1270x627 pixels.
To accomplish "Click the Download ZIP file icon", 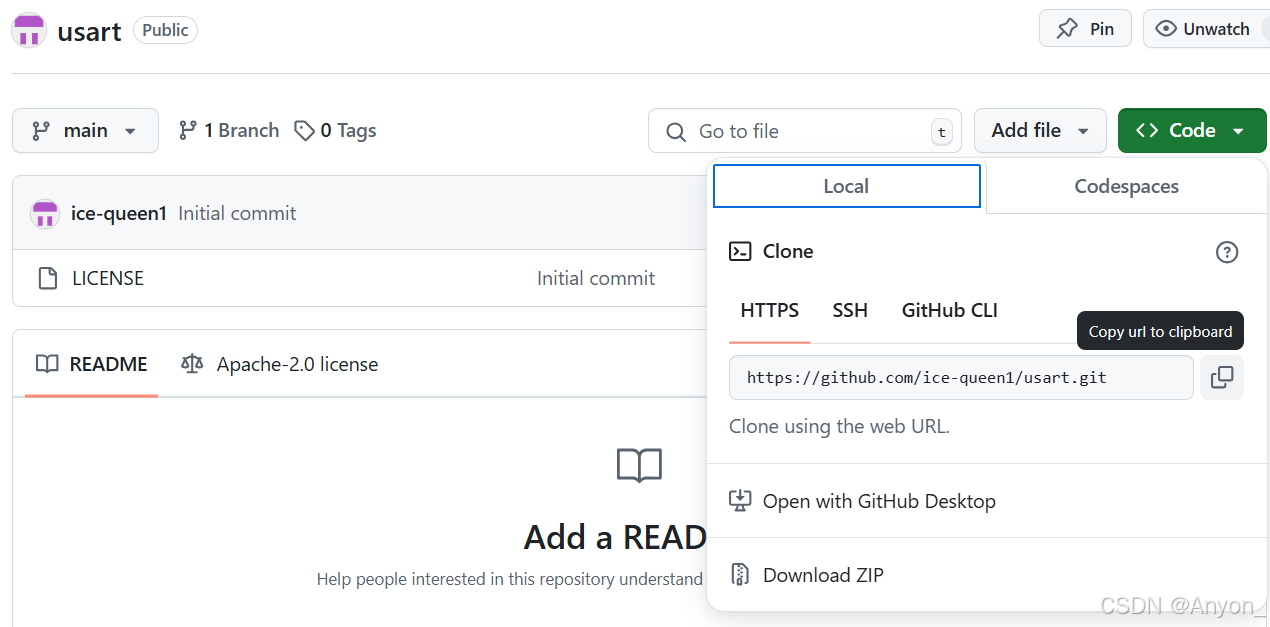I will 740,575.
